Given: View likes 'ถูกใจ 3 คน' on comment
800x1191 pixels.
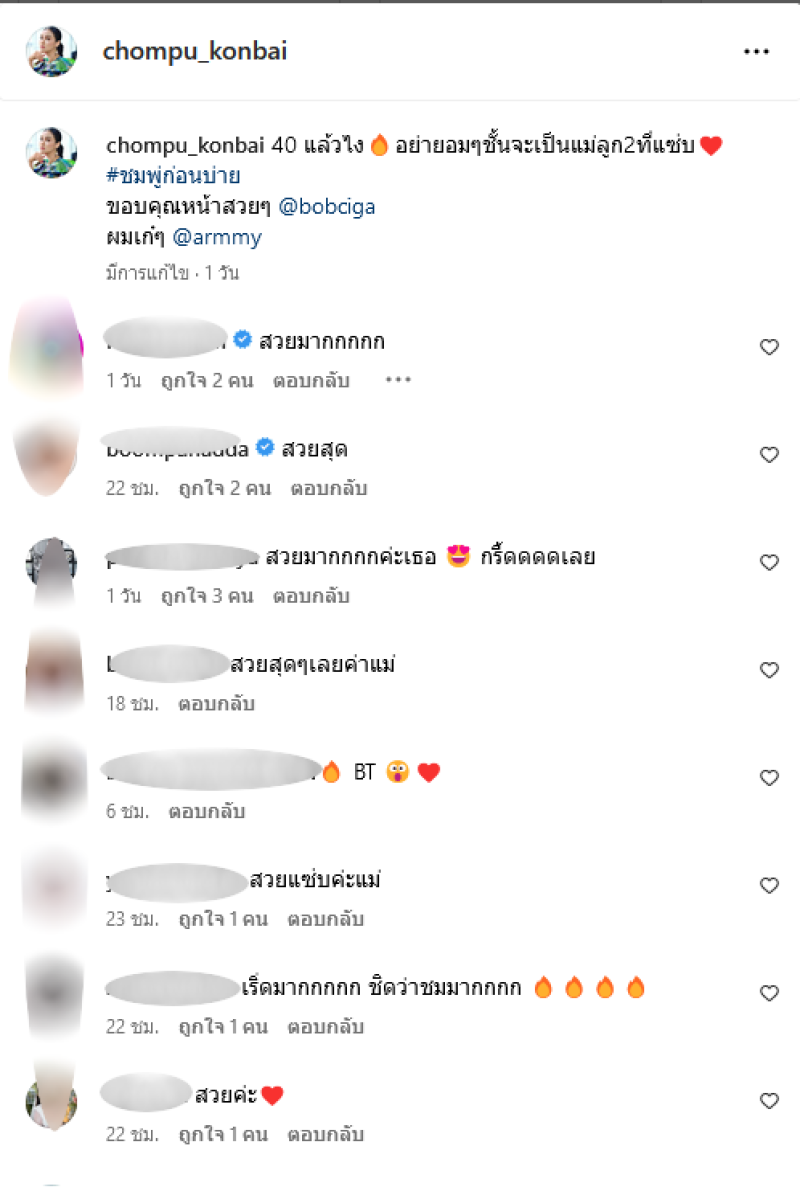Looking at the screenshot, I should coord(207,596).
